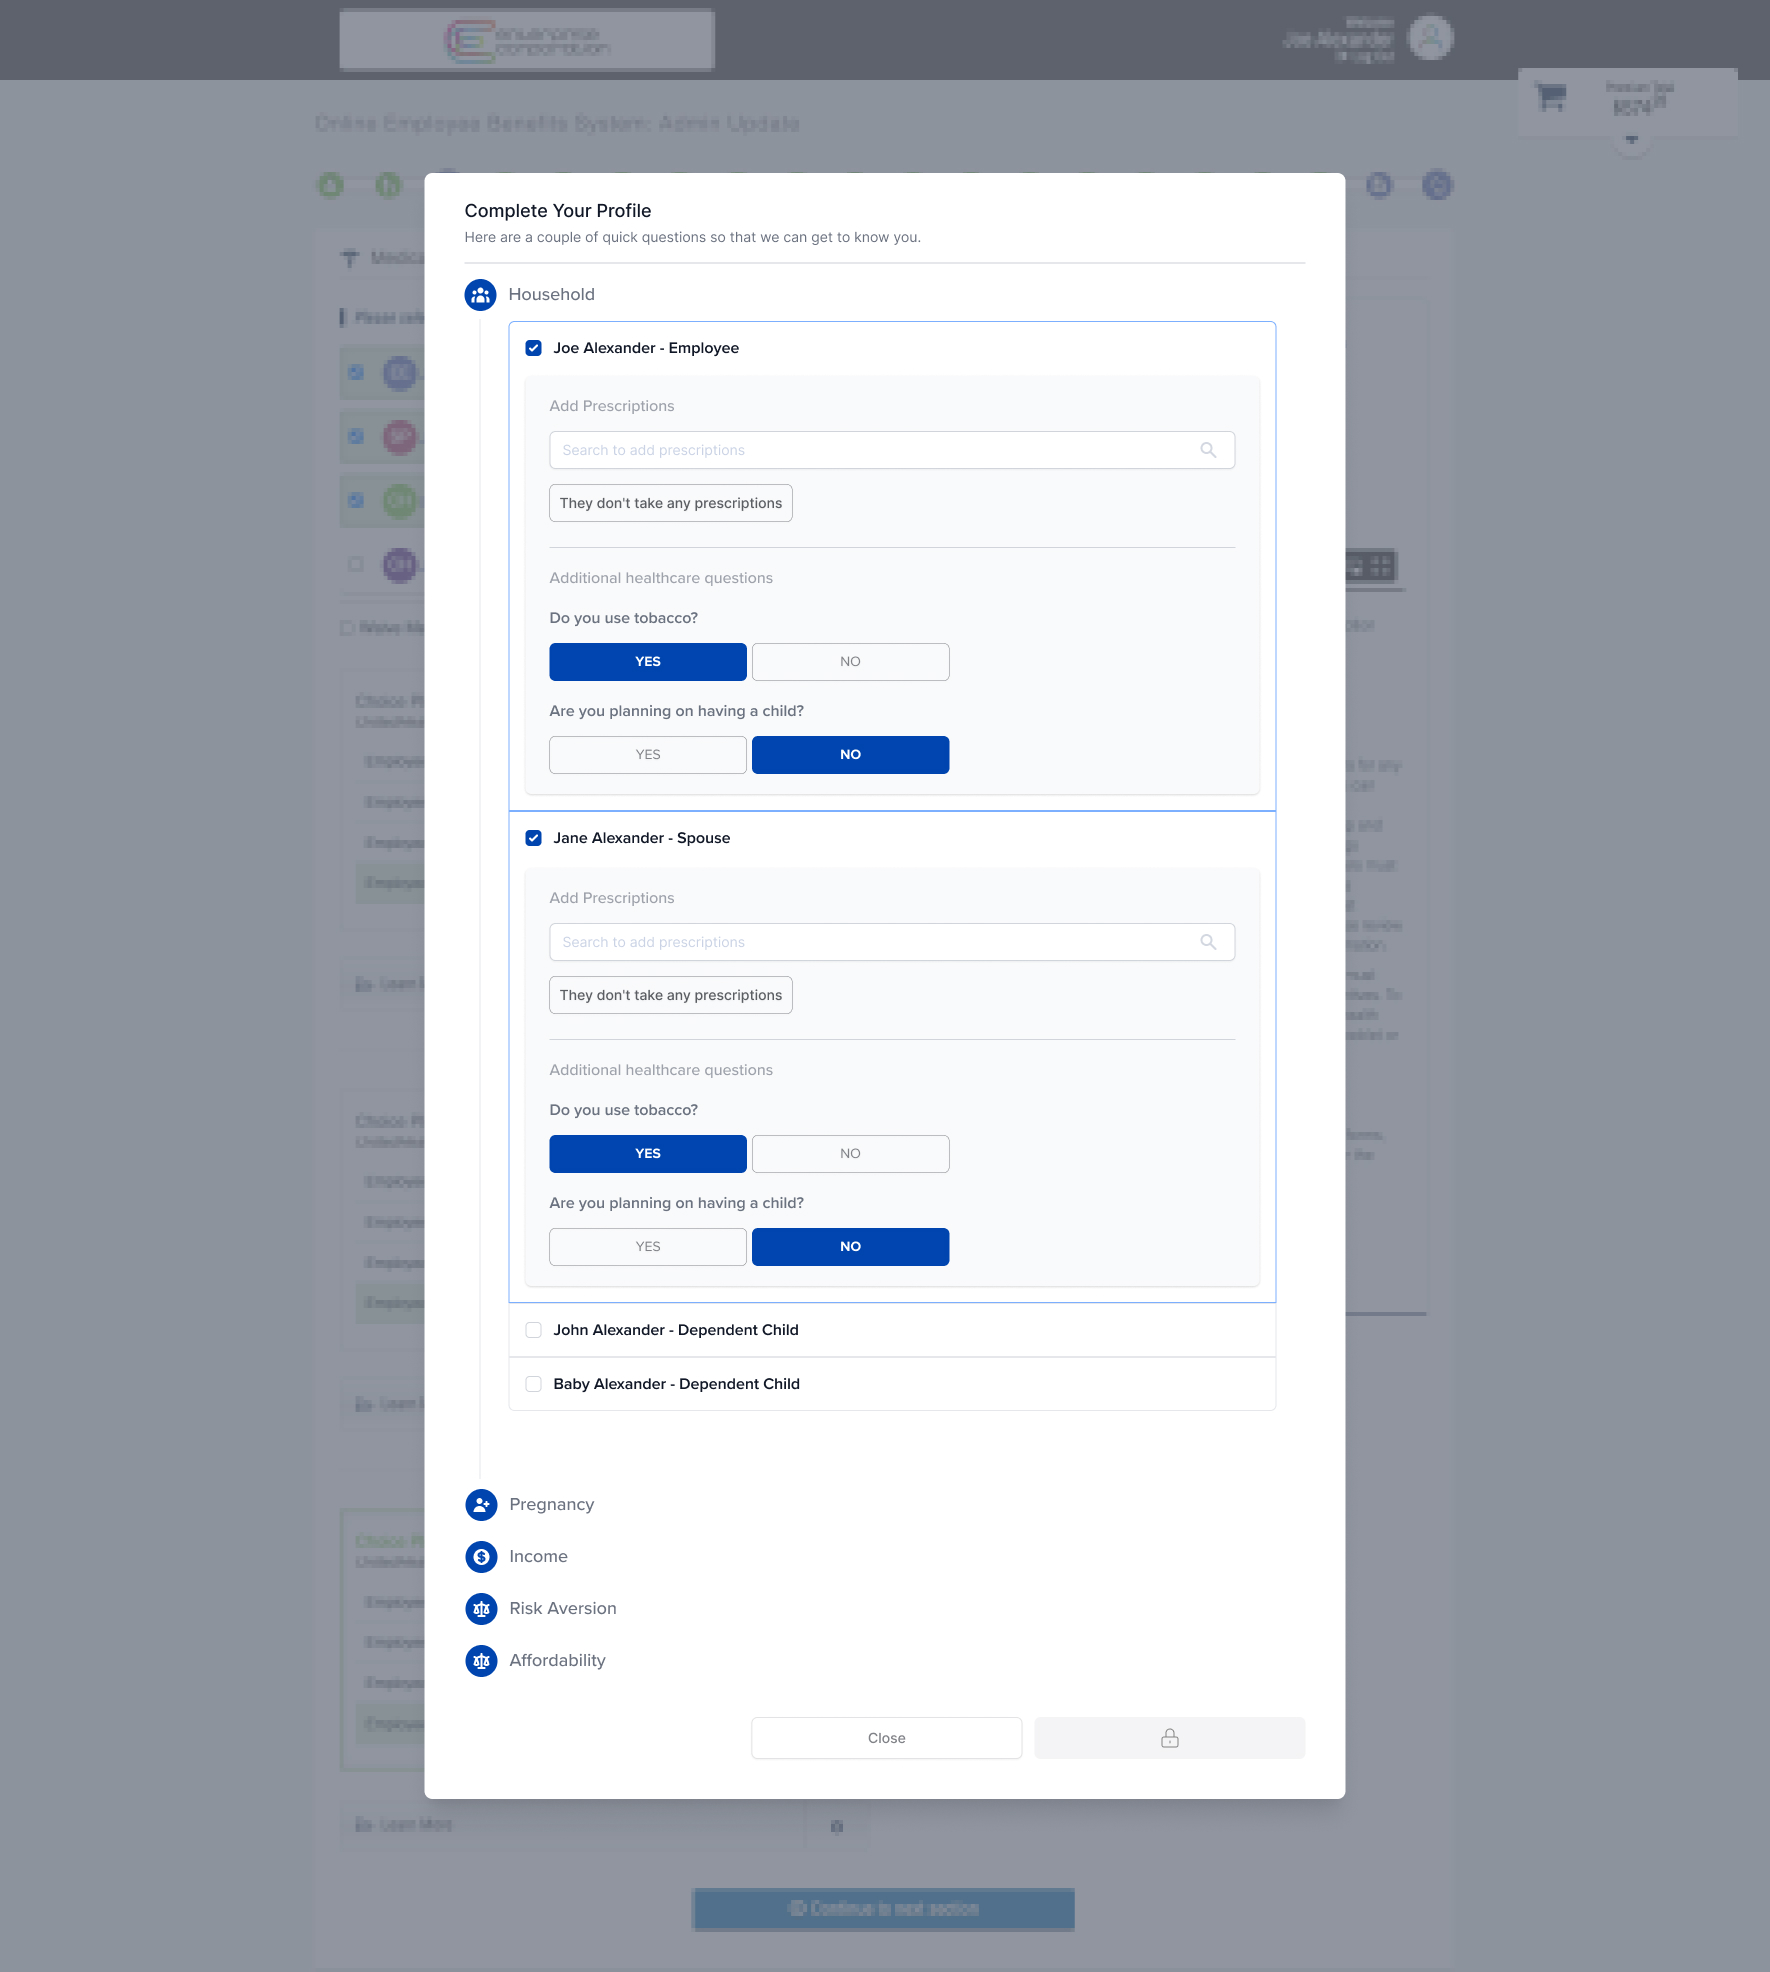The image size is (1770, 1972).
Task: Click the Affordability section icon
Action: [480, 1661]
